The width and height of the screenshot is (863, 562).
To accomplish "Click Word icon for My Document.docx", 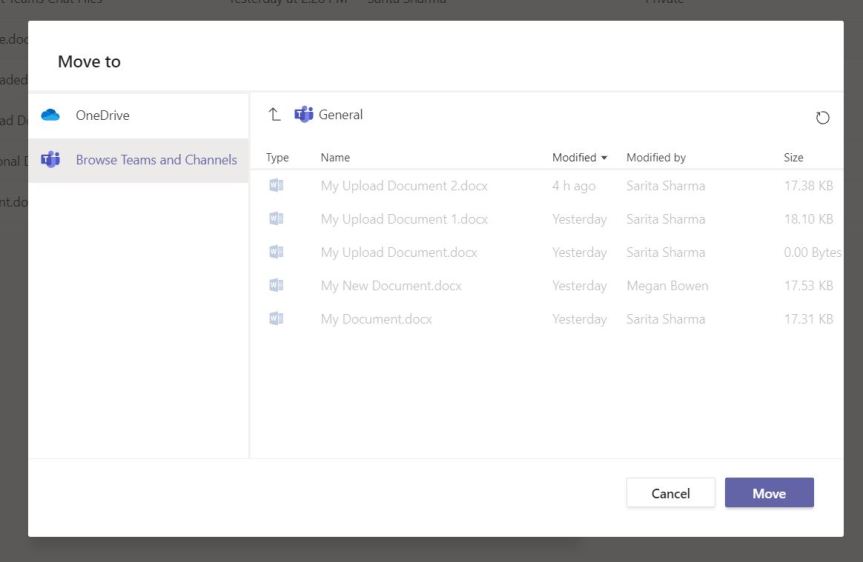I will (x=277, y=319).
